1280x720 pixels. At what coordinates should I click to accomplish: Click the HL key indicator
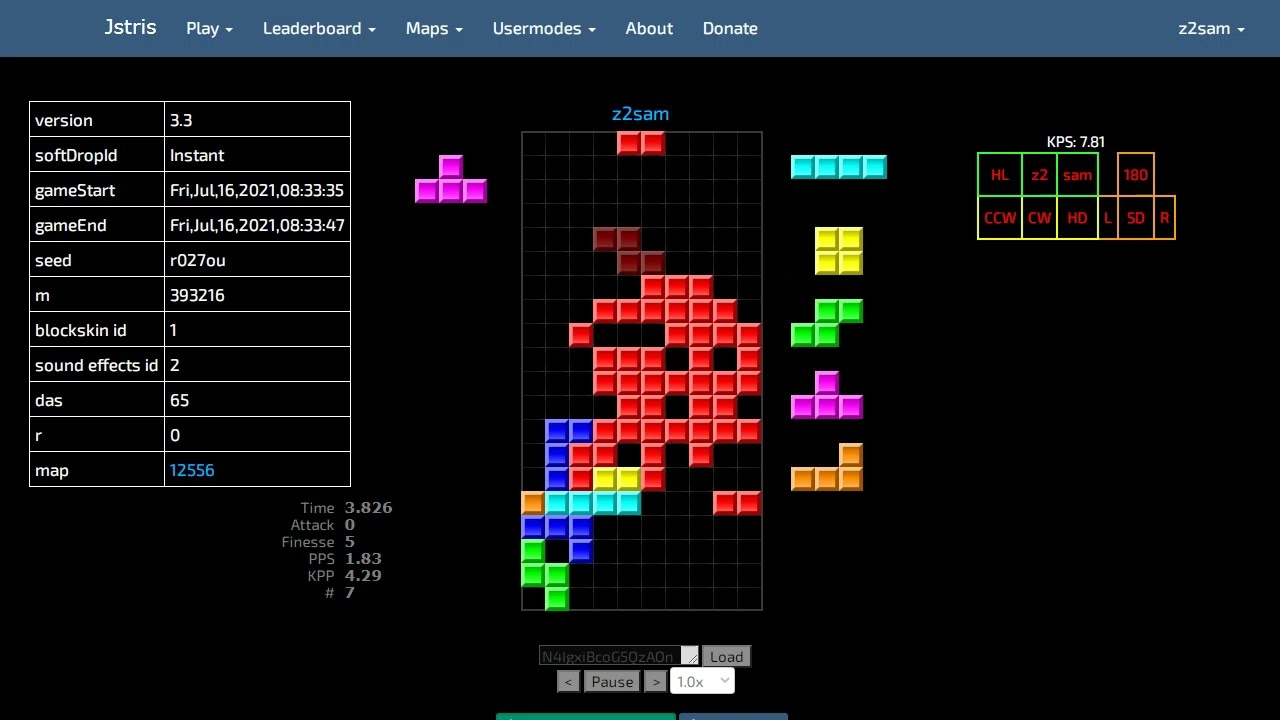coord(1000,175)
